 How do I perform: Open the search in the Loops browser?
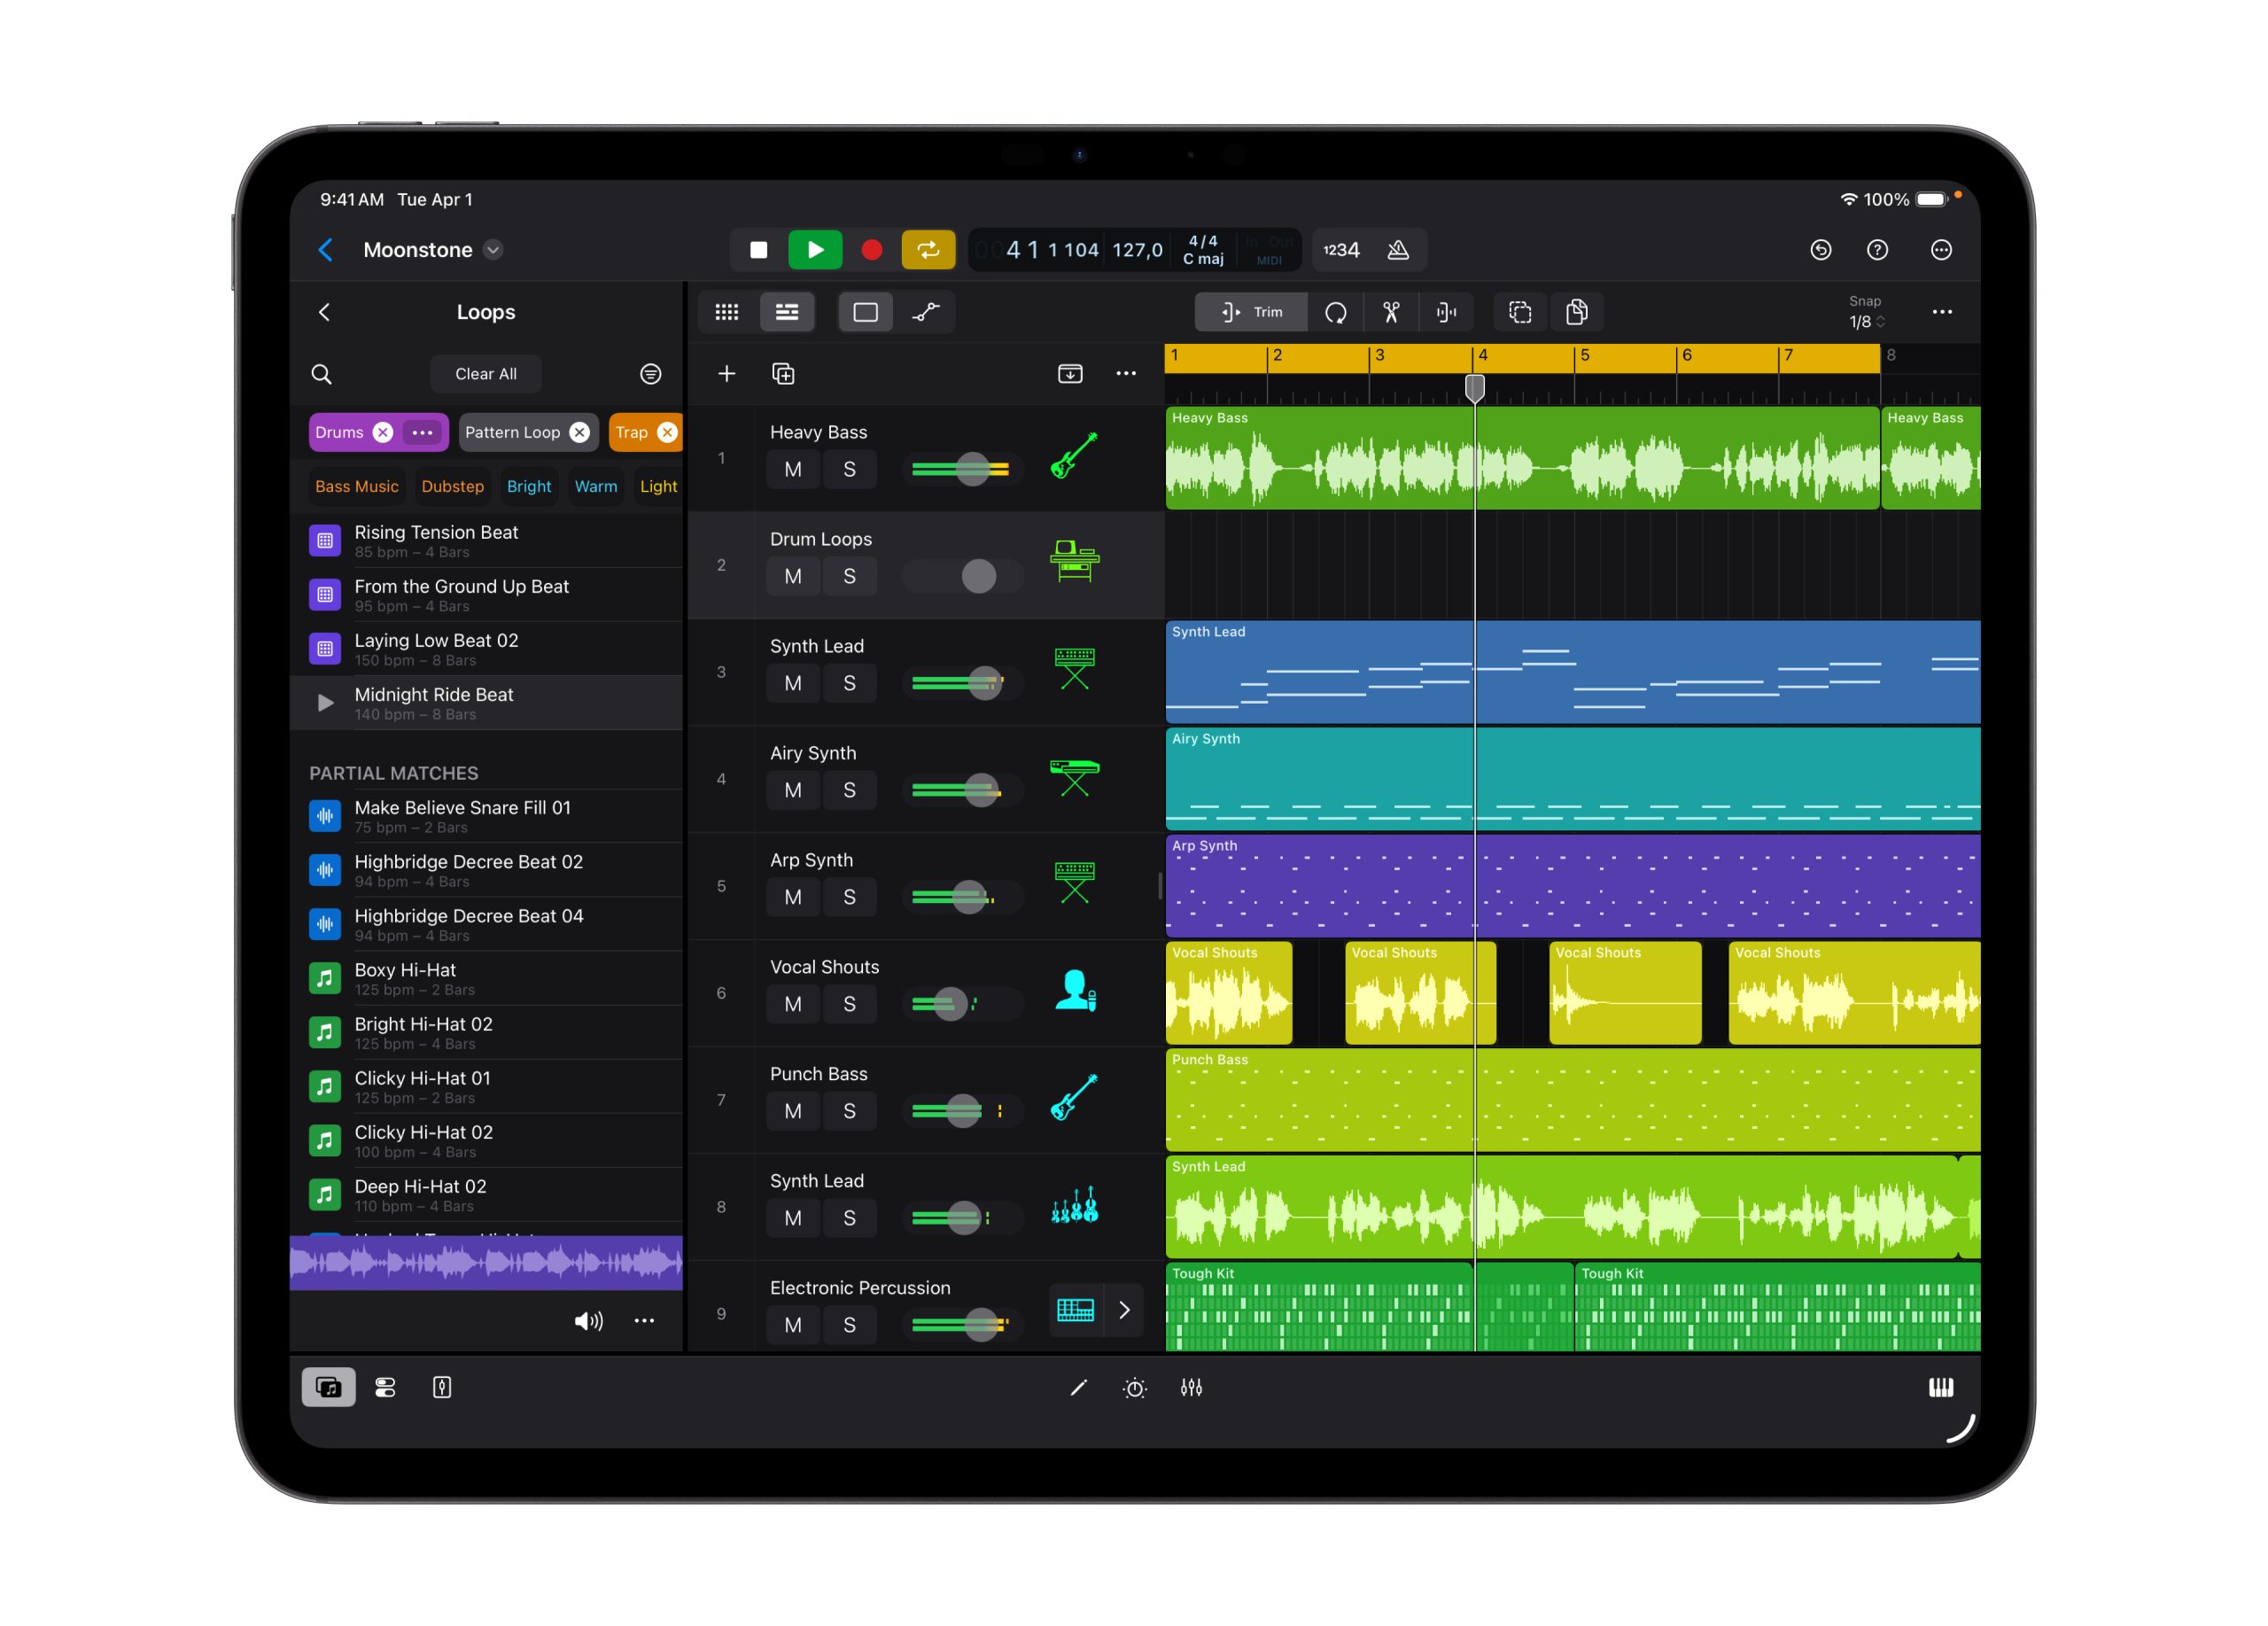[322, 374]
